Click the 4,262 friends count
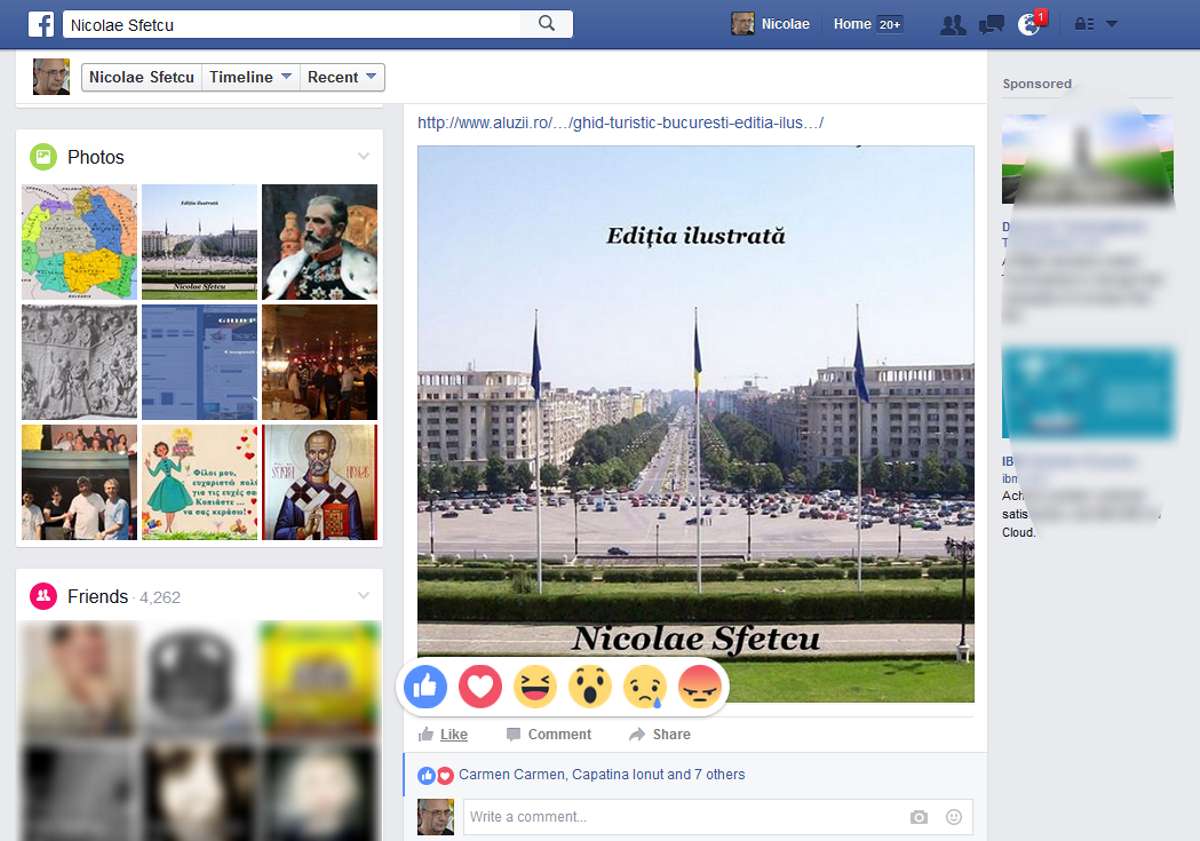 click(160, 597)
